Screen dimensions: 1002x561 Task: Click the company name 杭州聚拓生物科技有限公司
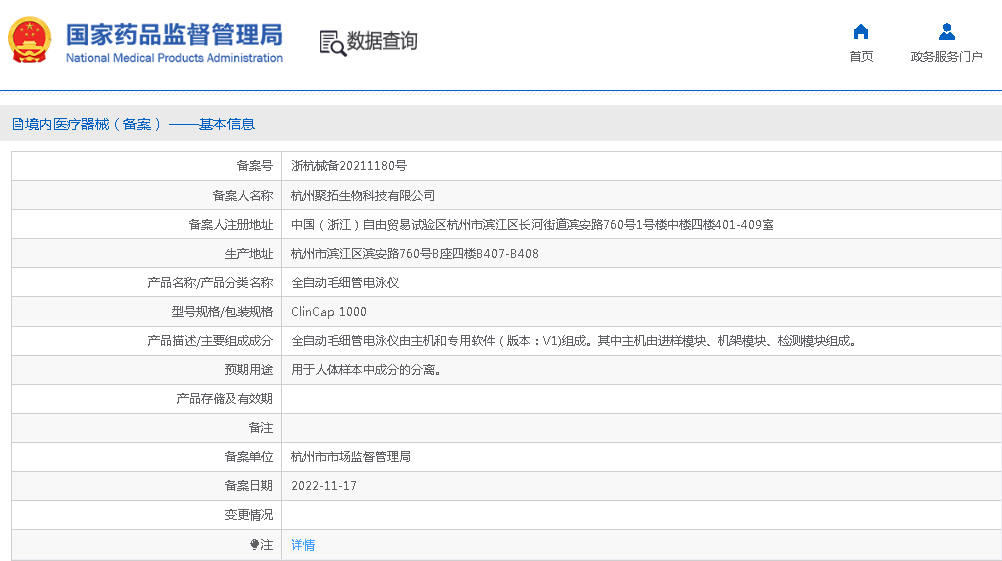pos(363,196)
